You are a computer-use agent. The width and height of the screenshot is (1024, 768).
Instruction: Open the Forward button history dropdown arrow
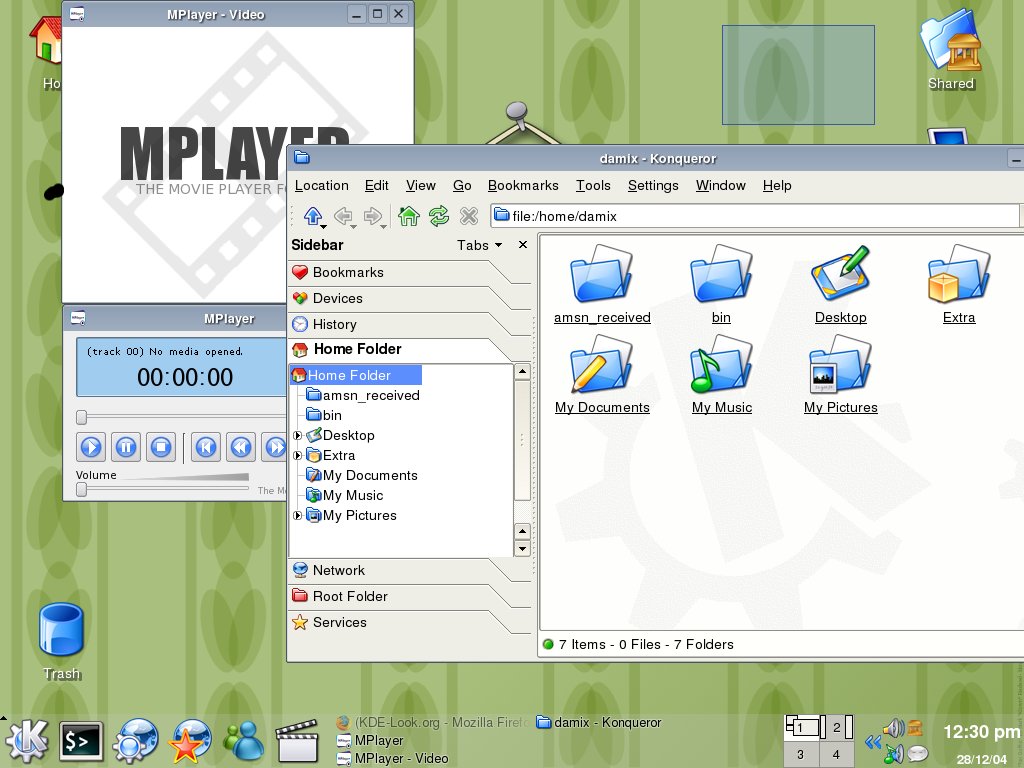(x=383, y=226)
